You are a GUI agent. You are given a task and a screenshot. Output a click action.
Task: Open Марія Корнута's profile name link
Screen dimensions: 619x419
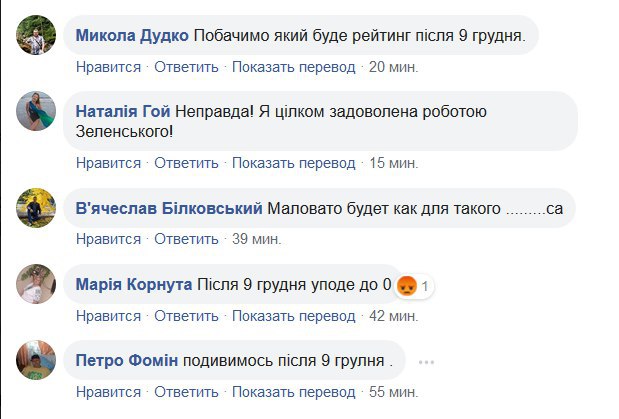[x=134, y=285]
